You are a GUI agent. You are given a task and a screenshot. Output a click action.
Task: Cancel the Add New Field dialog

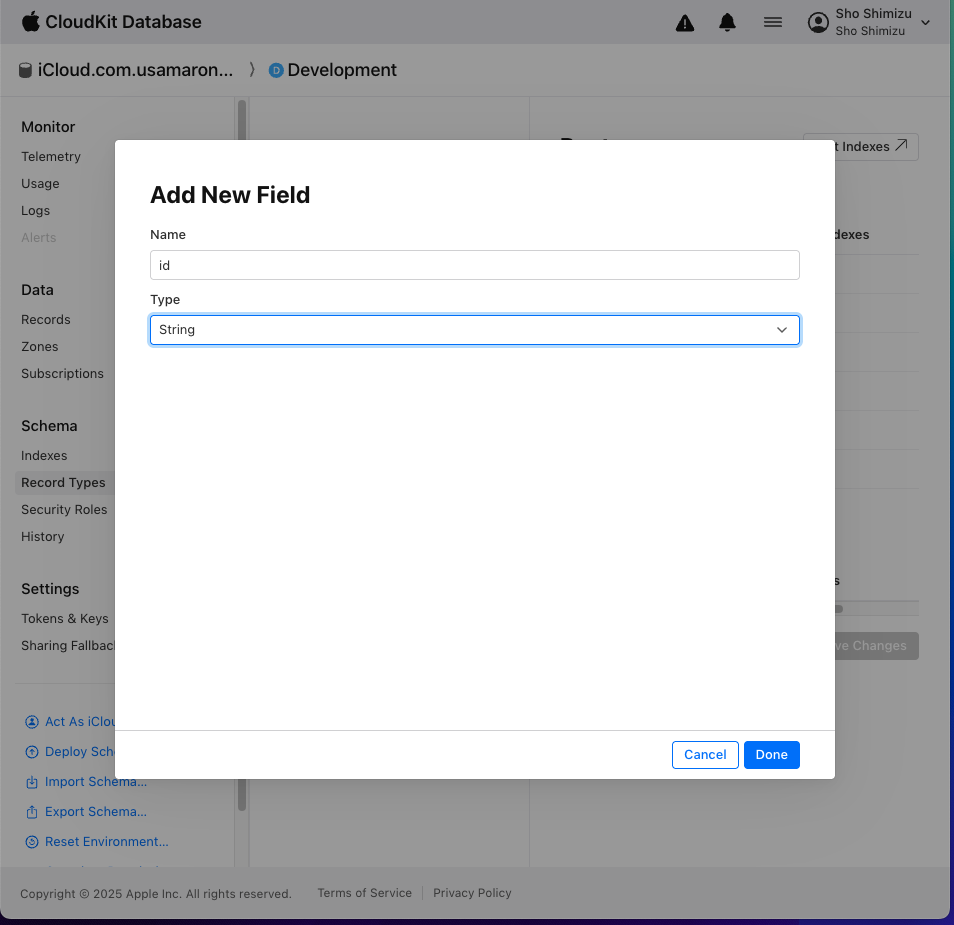click(x=705, y=755)
